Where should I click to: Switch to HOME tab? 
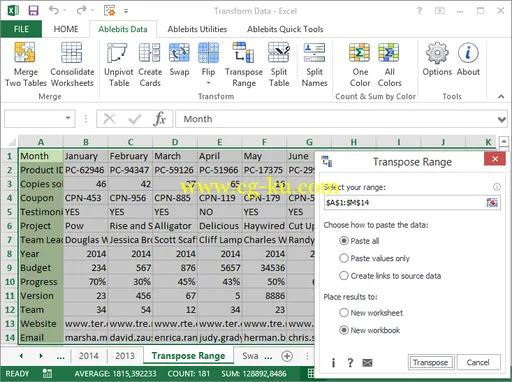pyautogui.click(x=66, y=29)
